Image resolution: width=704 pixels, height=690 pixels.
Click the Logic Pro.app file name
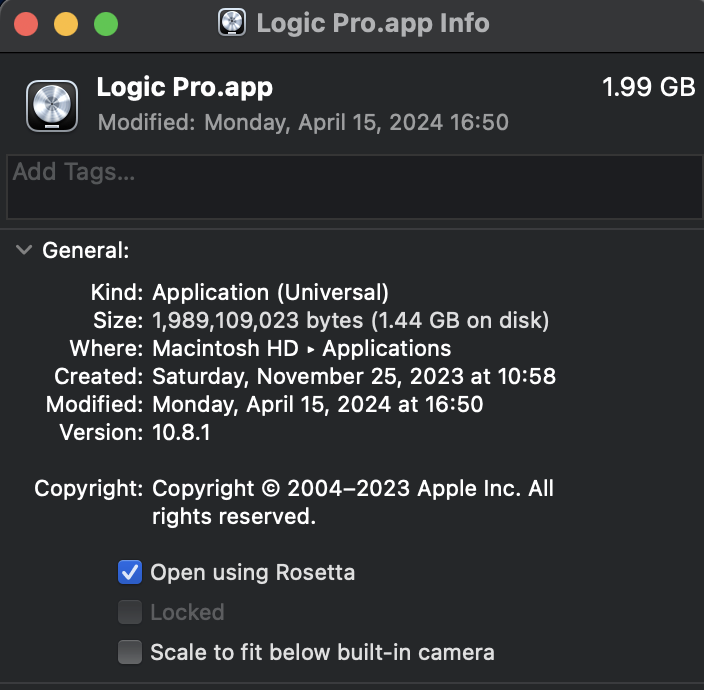tap(185, 87)
